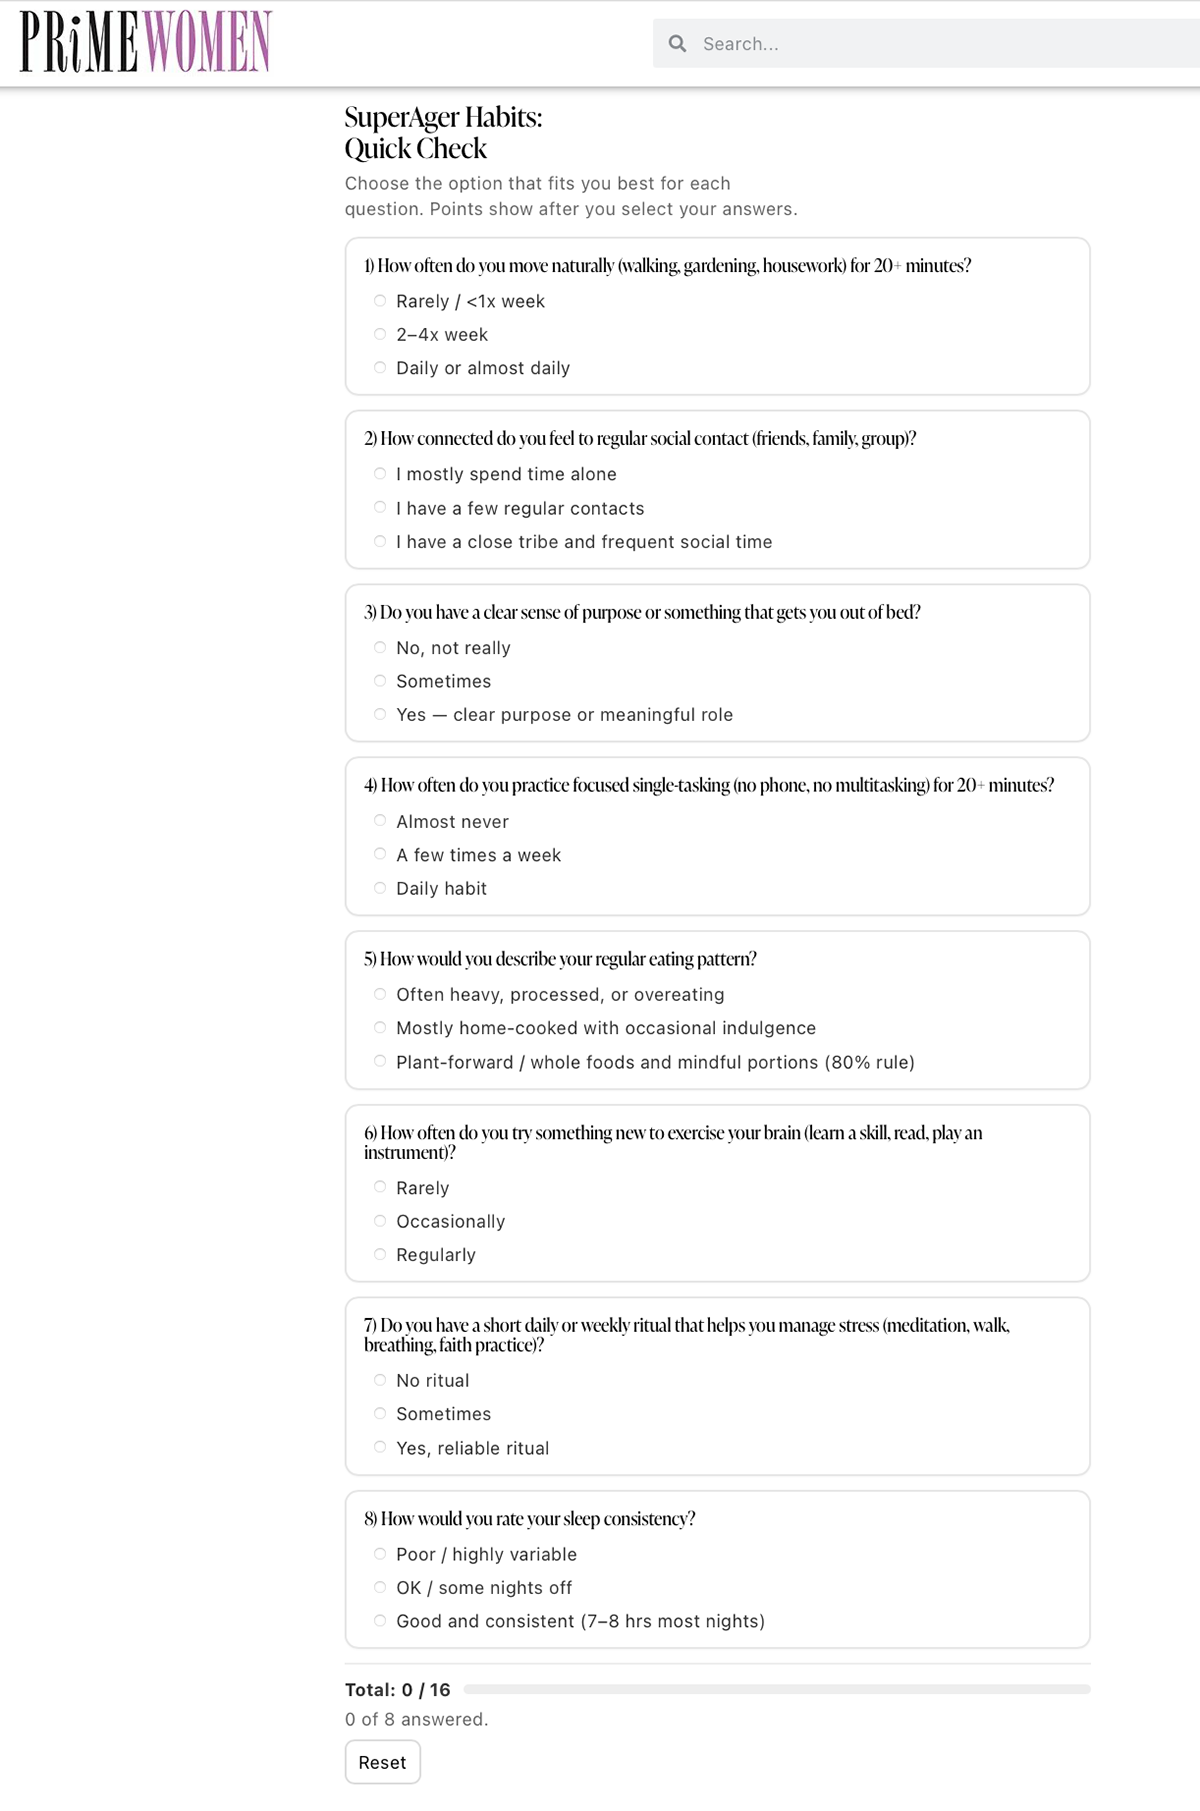The image size is (1200, 1811).
Task: Select "Daily or almost daily" radio option
Action: pos(380,368)
